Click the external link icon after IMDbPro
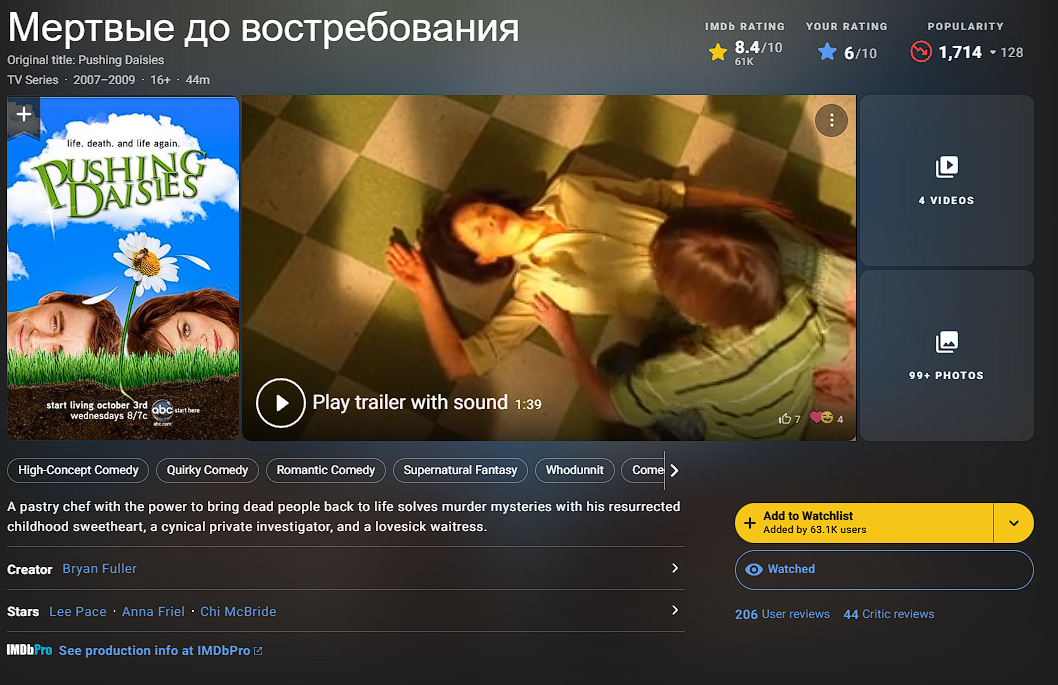Screen dimensions: 1058x685 [258, 651]
